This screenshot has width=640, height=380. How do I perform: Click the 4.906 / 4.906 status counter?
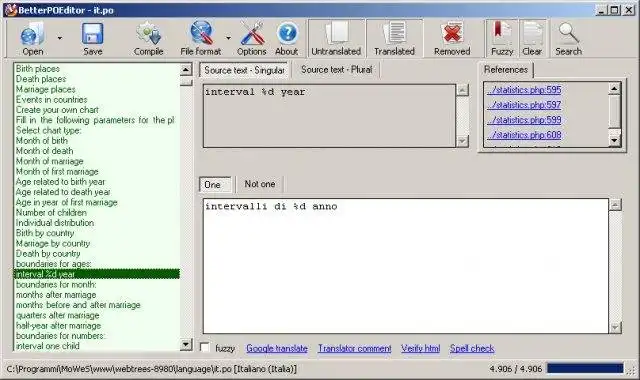516,369
